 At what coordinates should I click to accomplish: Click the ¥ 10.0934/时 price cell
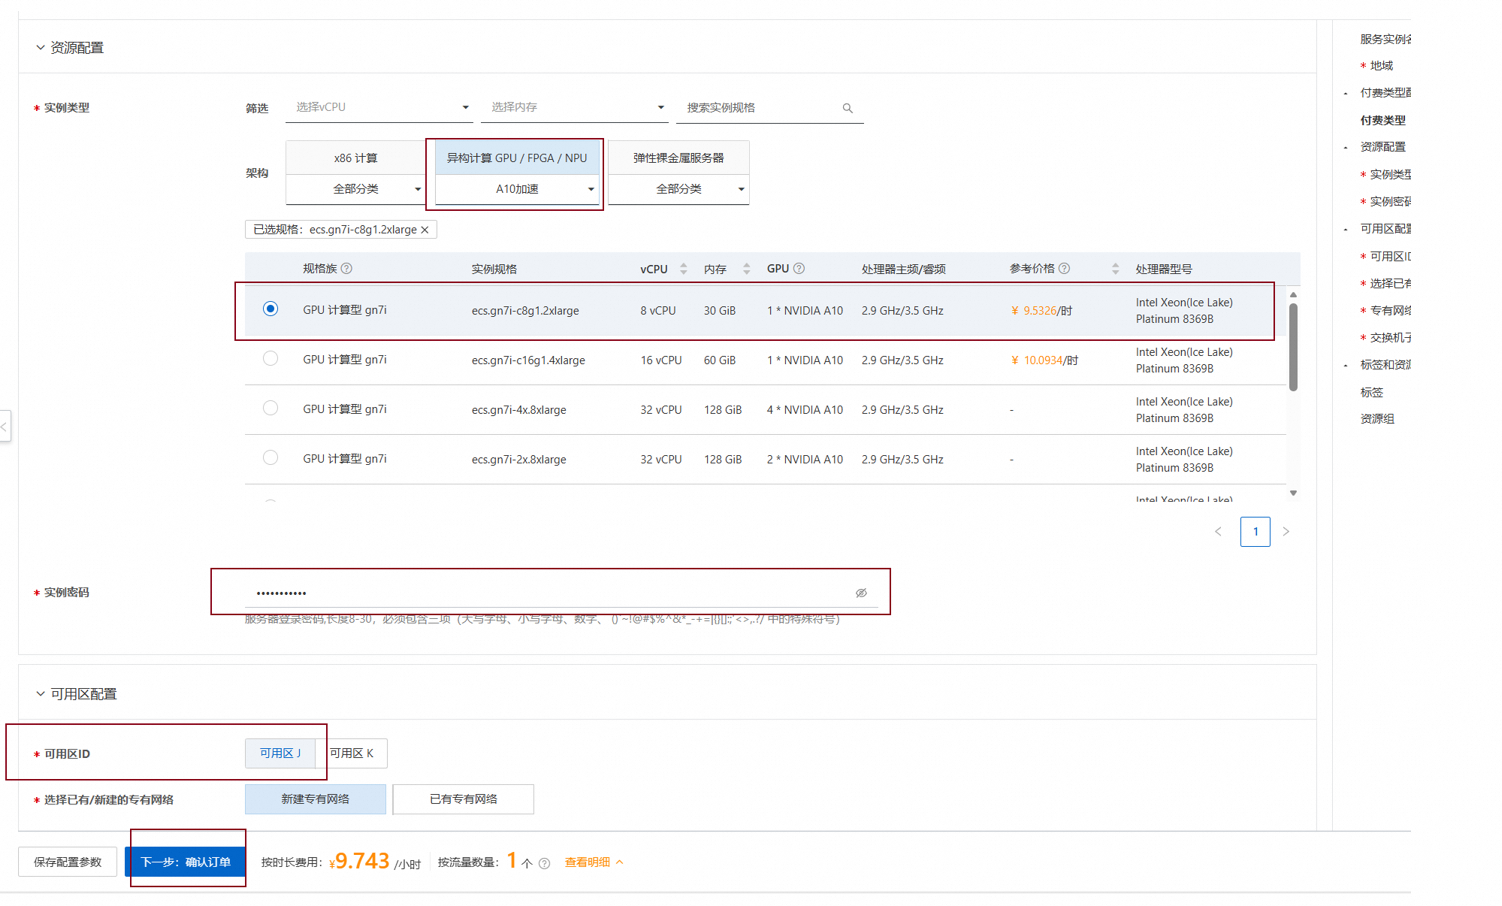click(x=1044, y=360)
